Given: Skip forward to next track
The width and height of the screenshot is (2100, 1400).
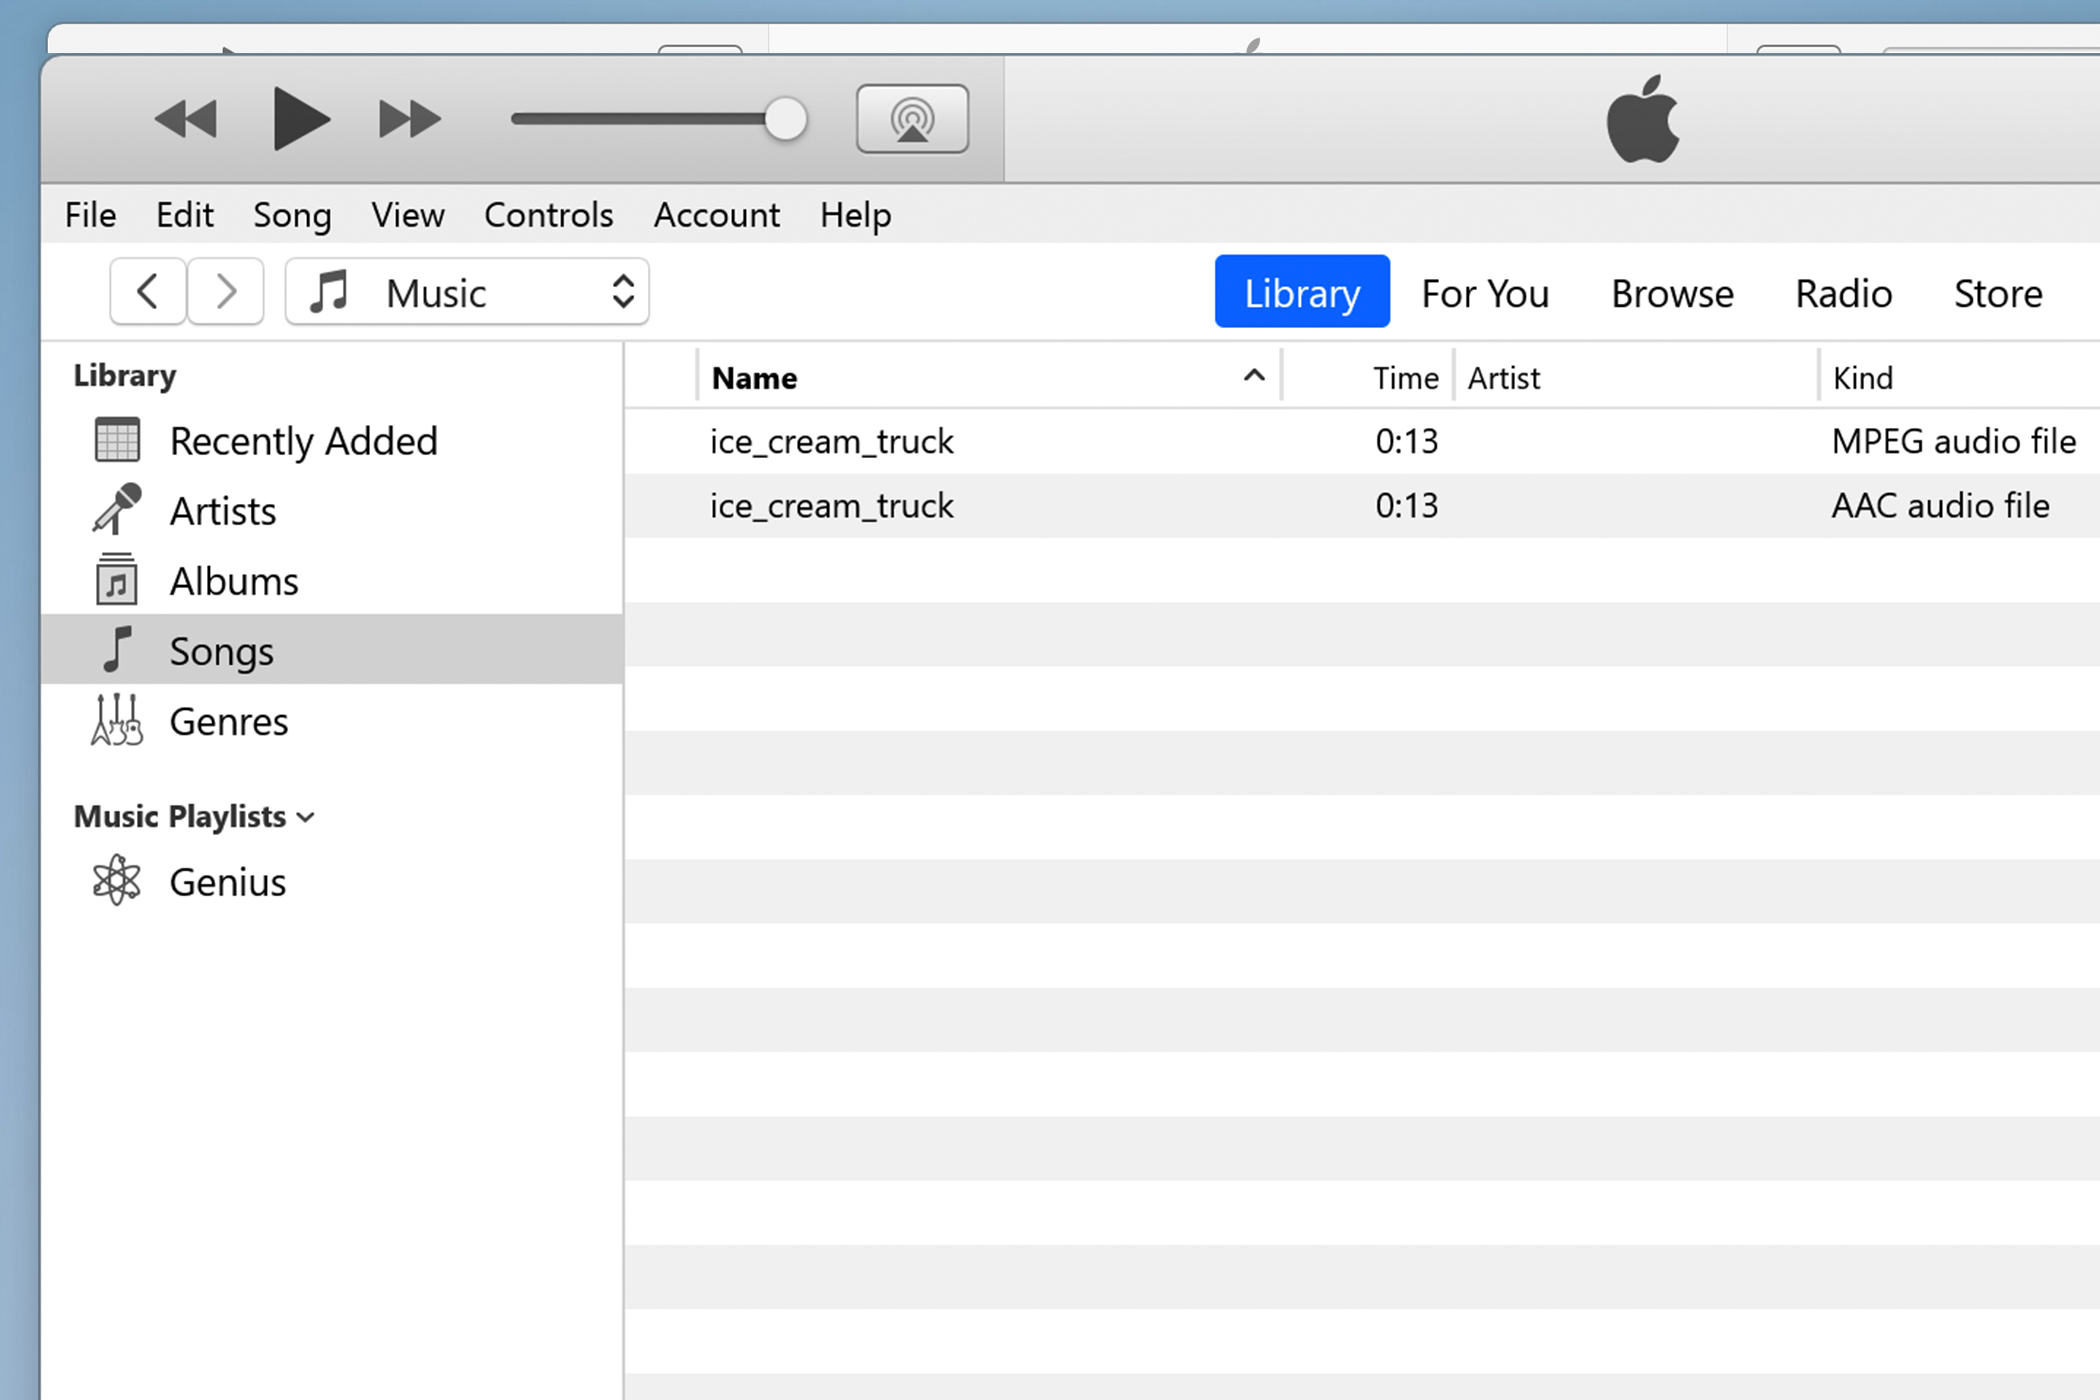Looking at the screenshot, I should tap(410, 119).
